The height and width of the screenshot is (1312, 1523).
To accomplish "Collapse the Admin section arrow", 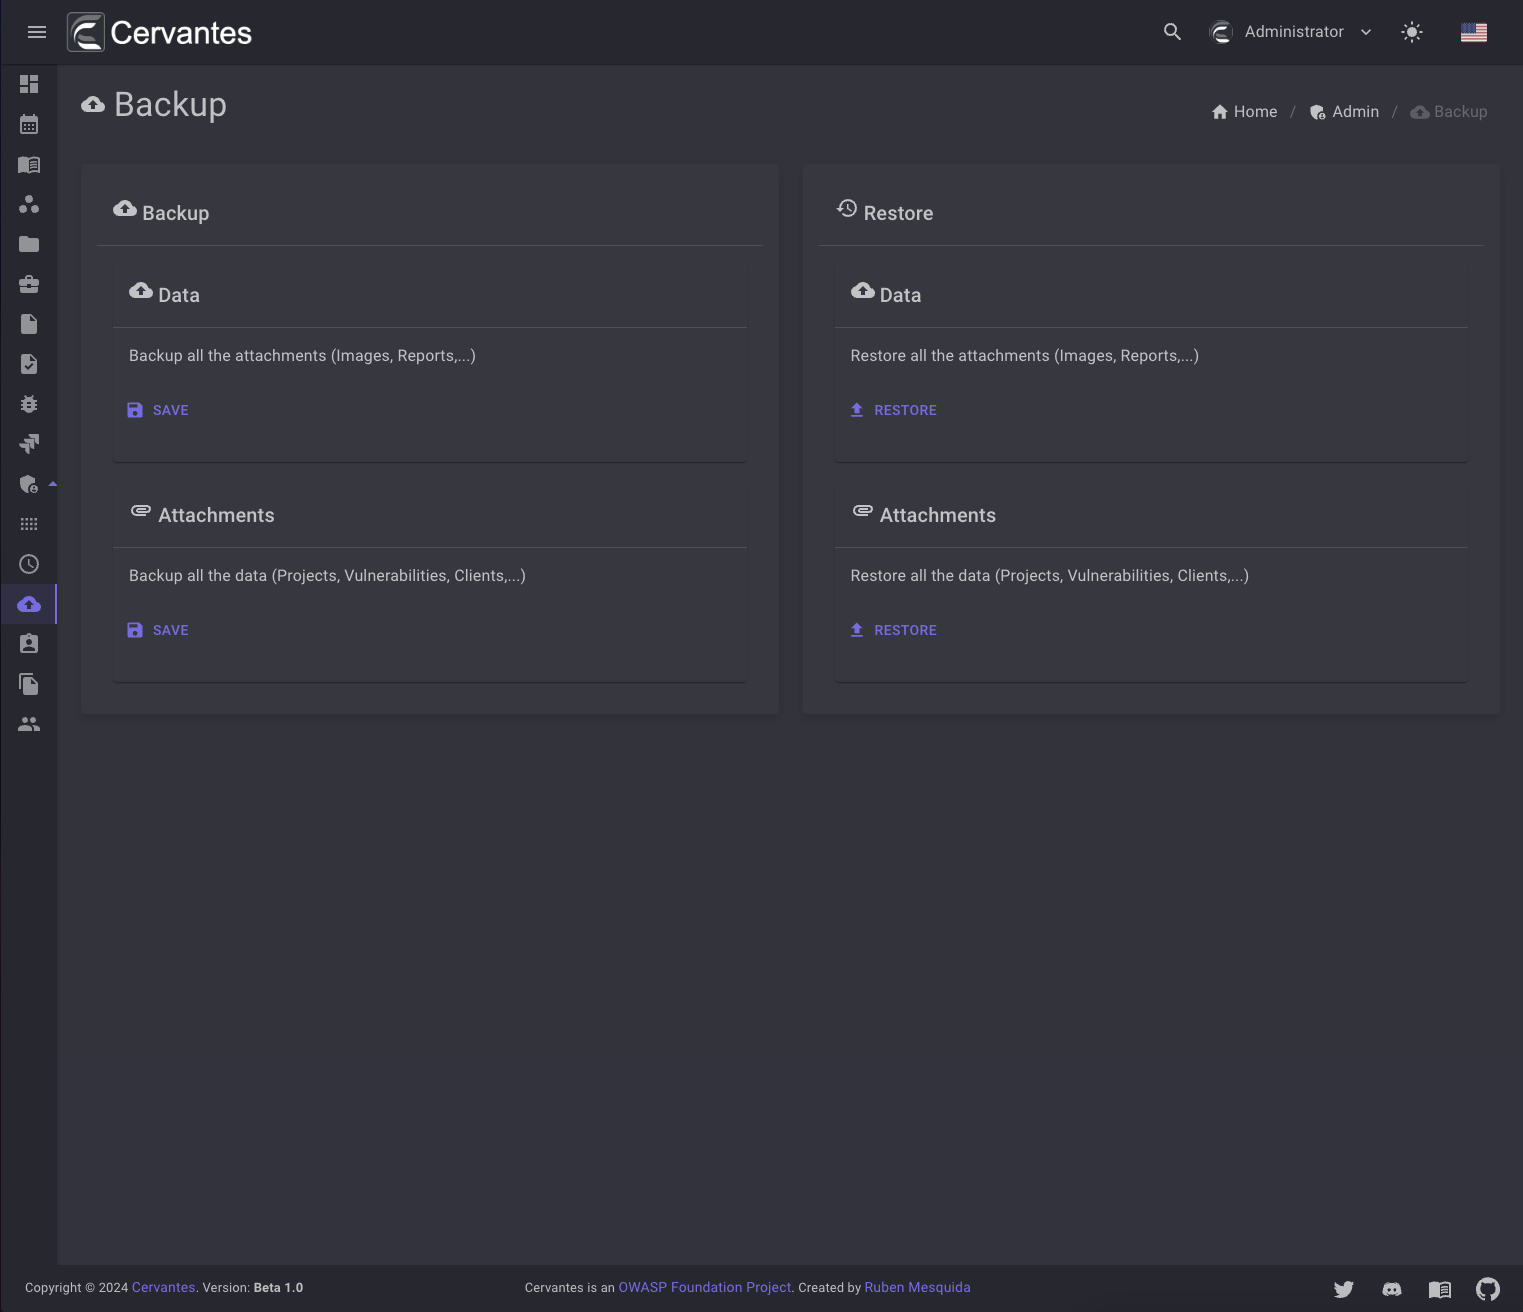I will pos(52,484).
